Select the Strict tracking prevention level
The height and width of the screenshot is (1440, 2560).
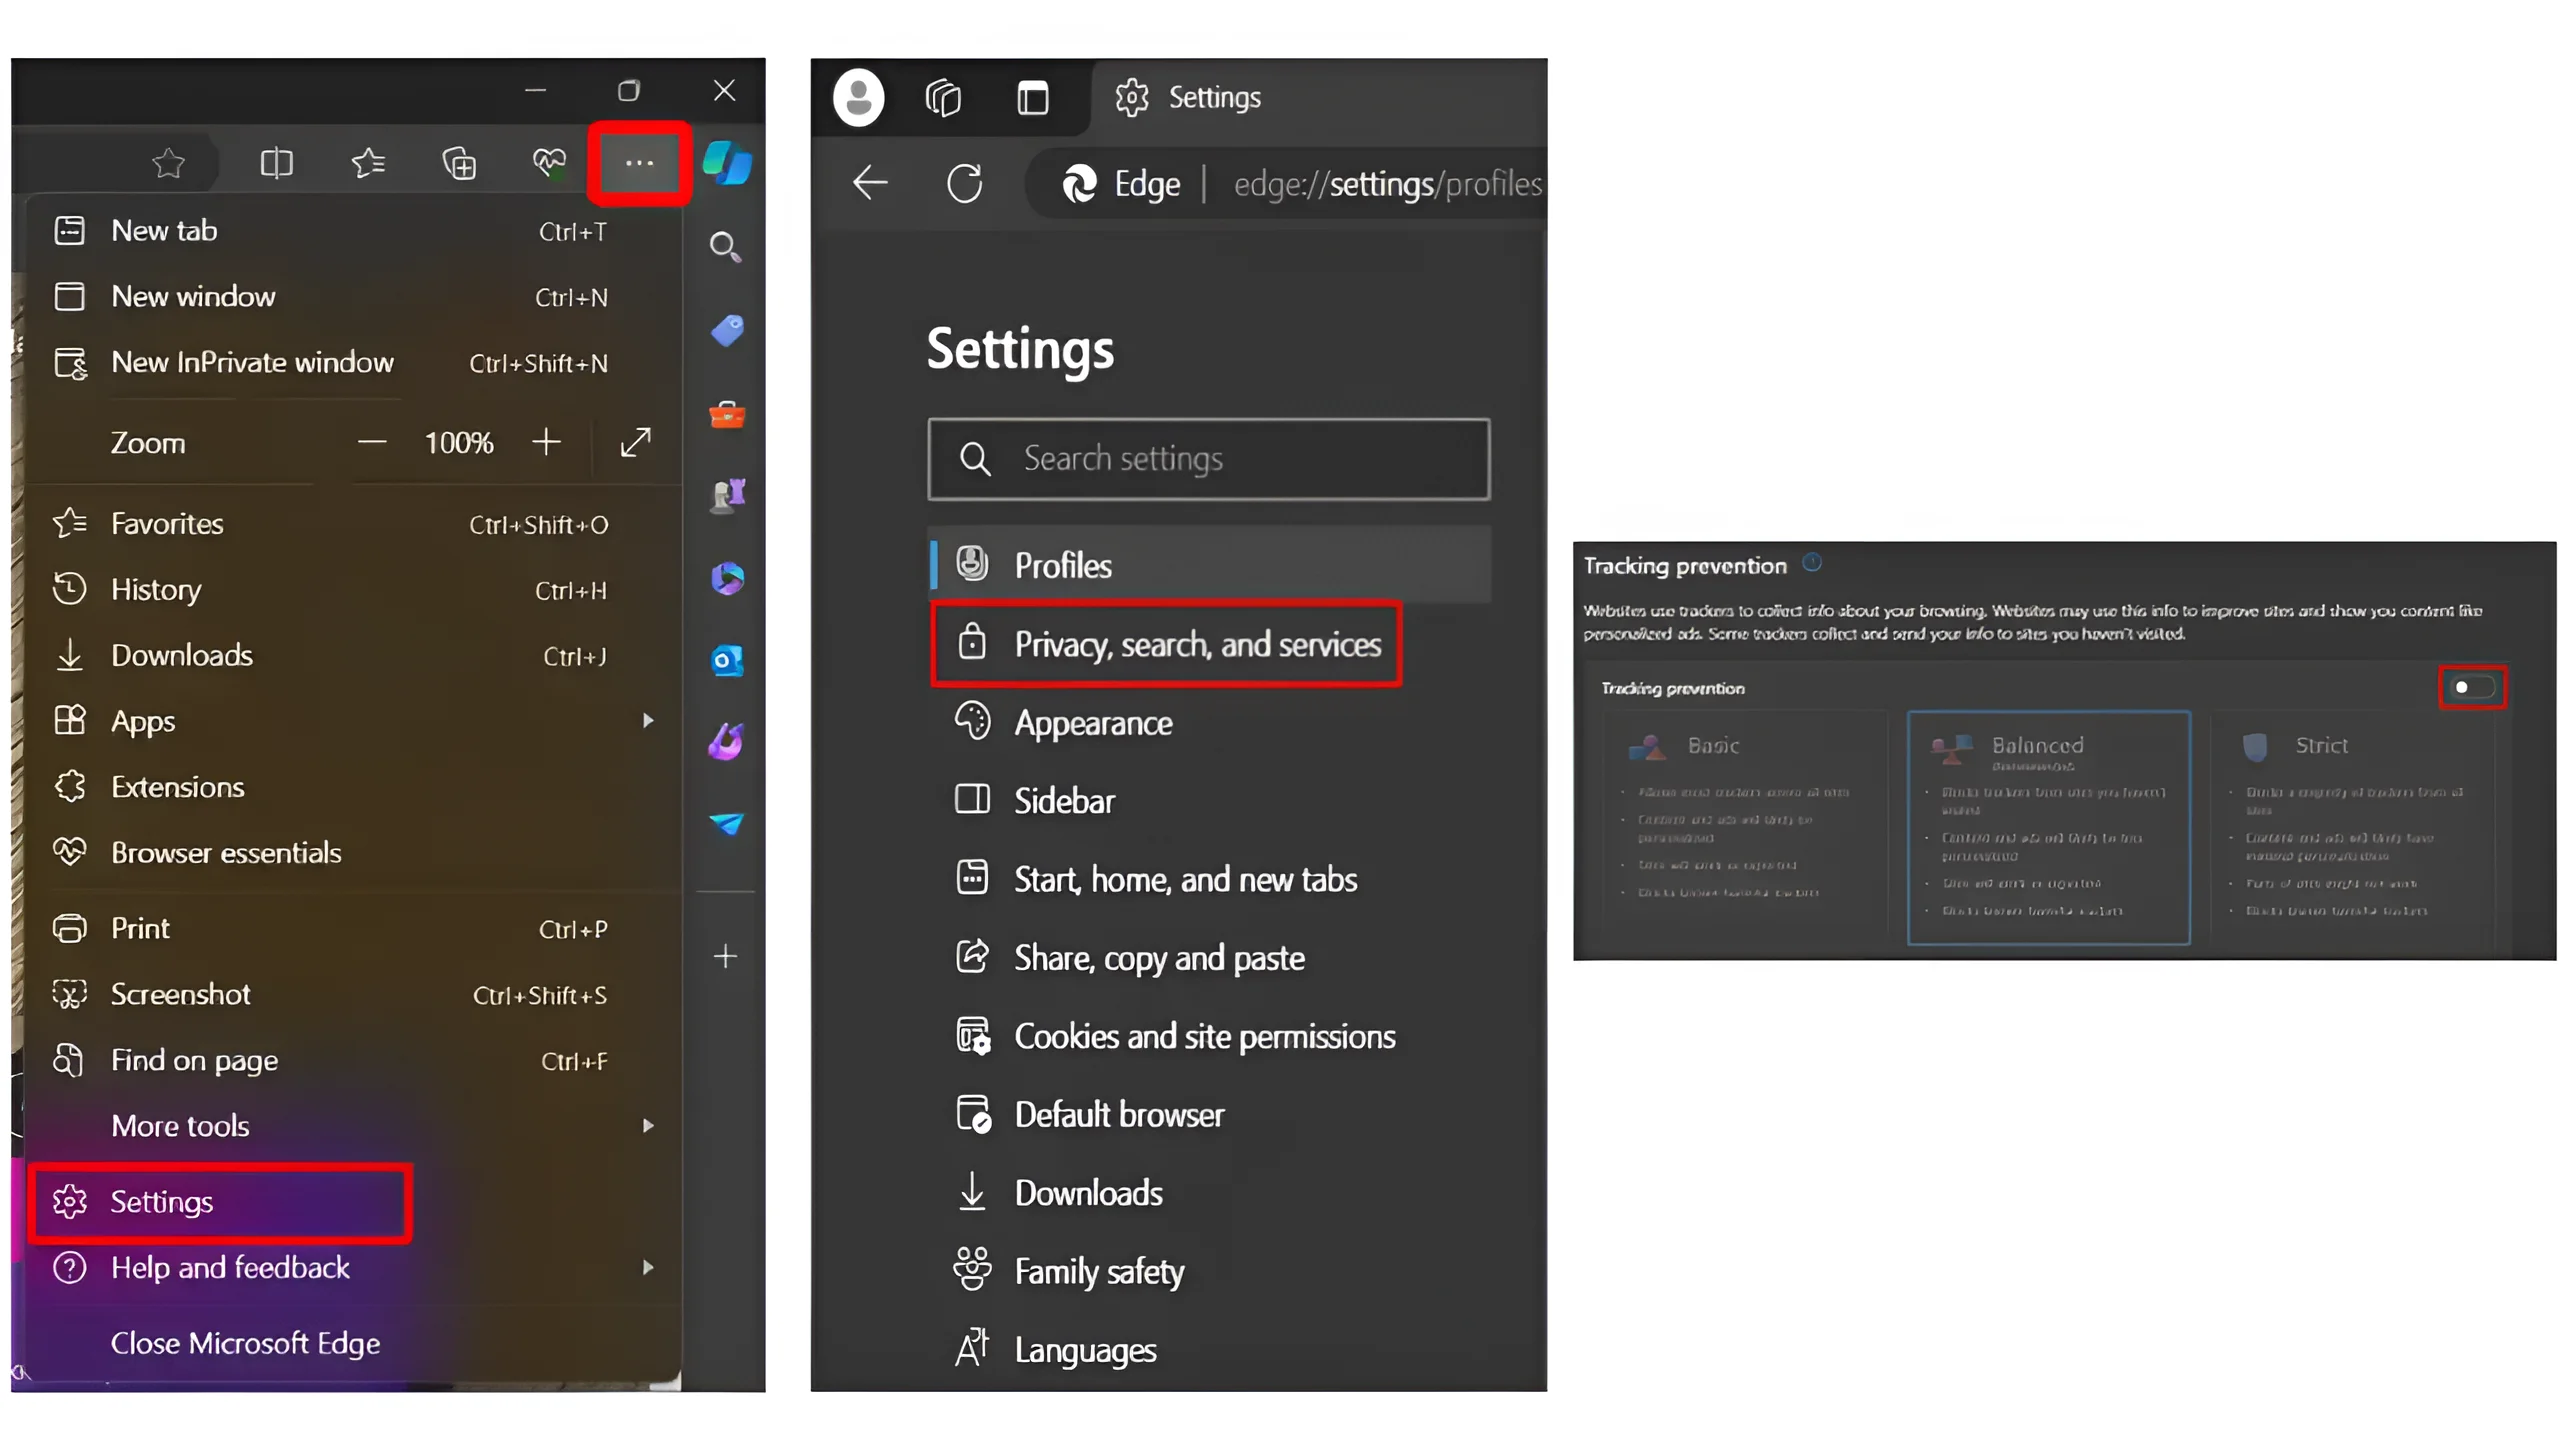(2351, 826)
